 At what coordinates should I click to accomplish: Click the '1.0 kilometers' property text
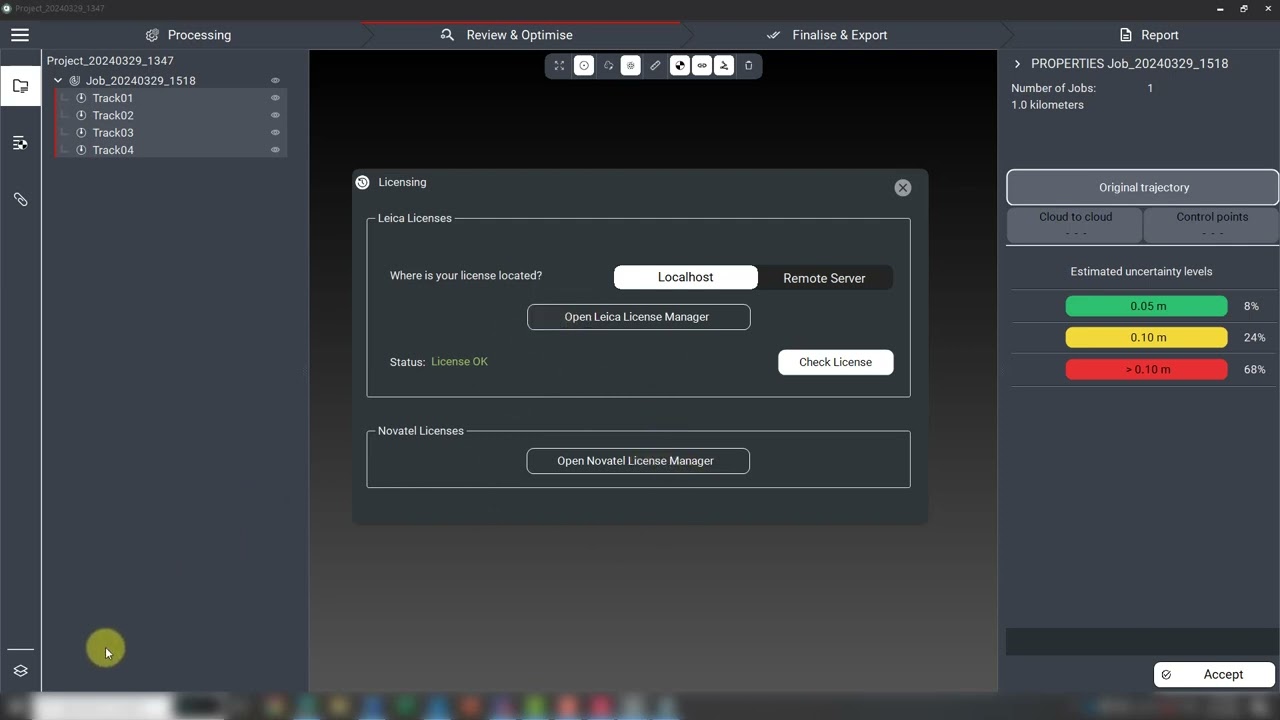click(1047, 105)
